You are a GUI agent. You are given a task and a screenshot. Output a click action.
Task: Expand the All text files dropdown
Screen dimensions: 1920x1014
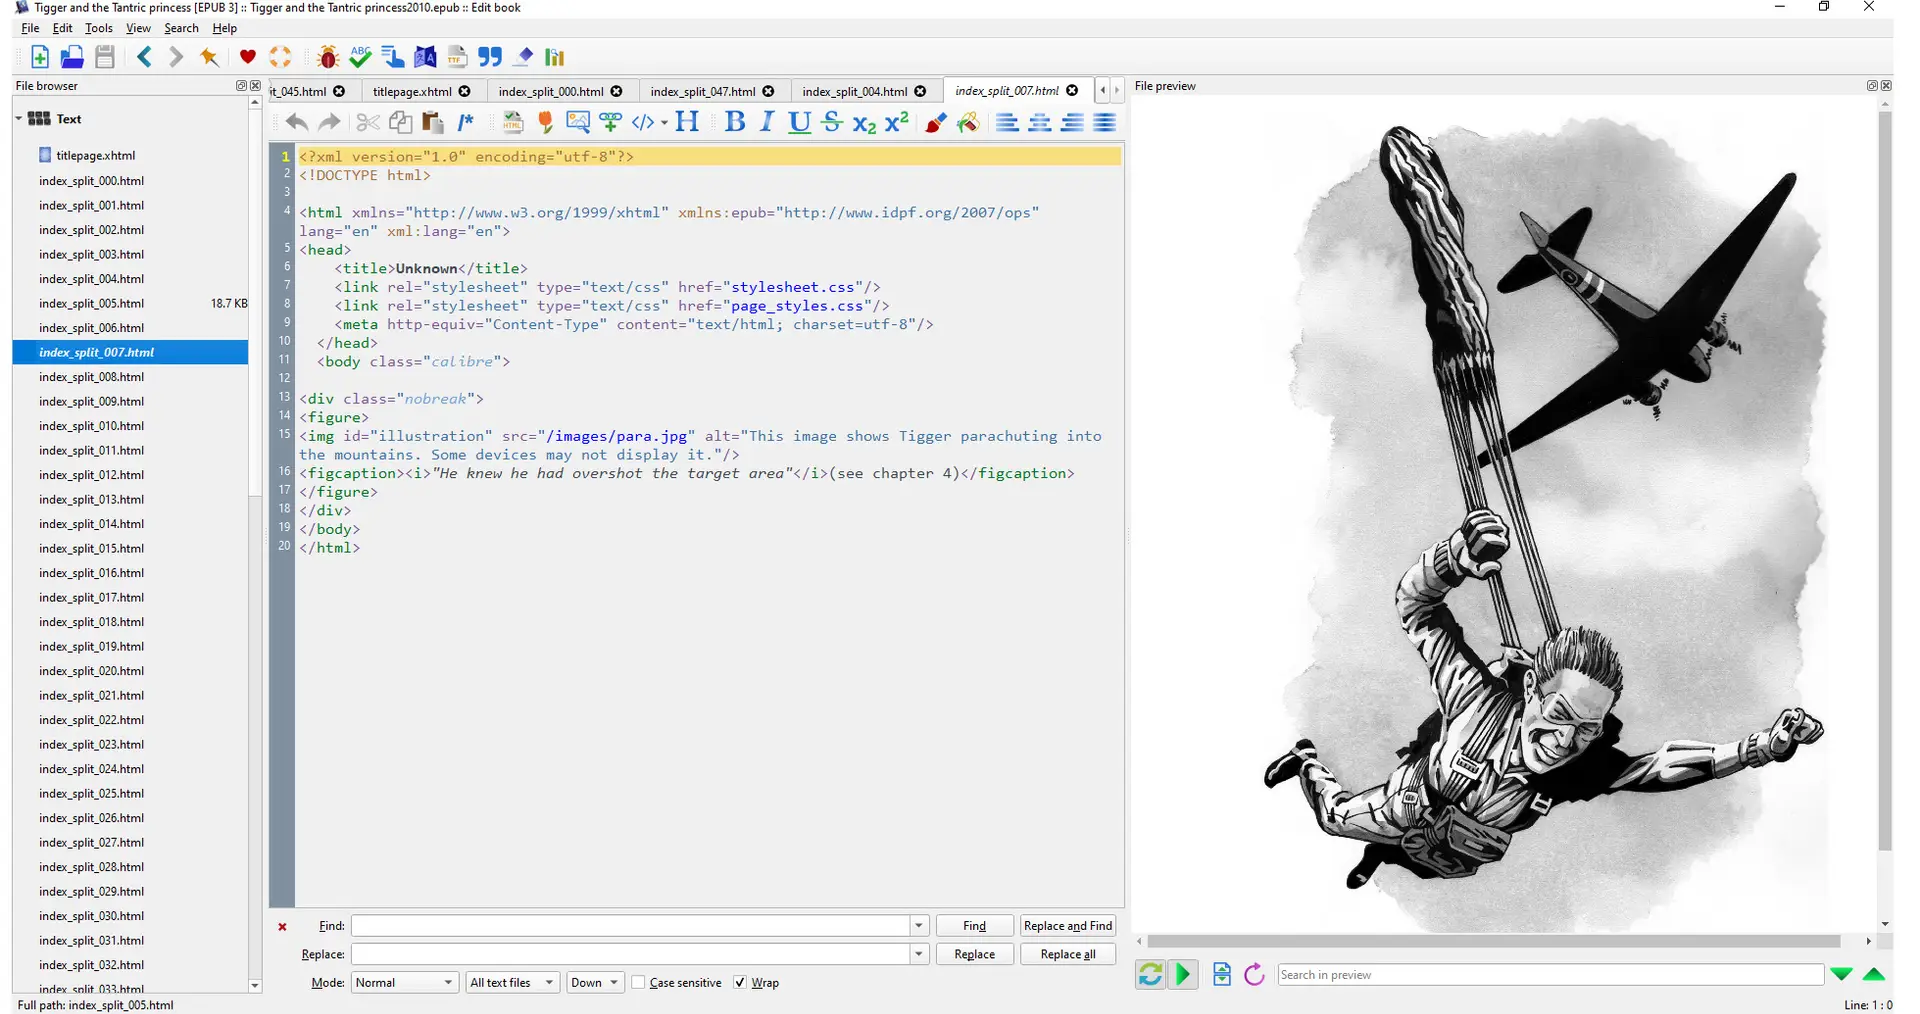pos(511,983)
